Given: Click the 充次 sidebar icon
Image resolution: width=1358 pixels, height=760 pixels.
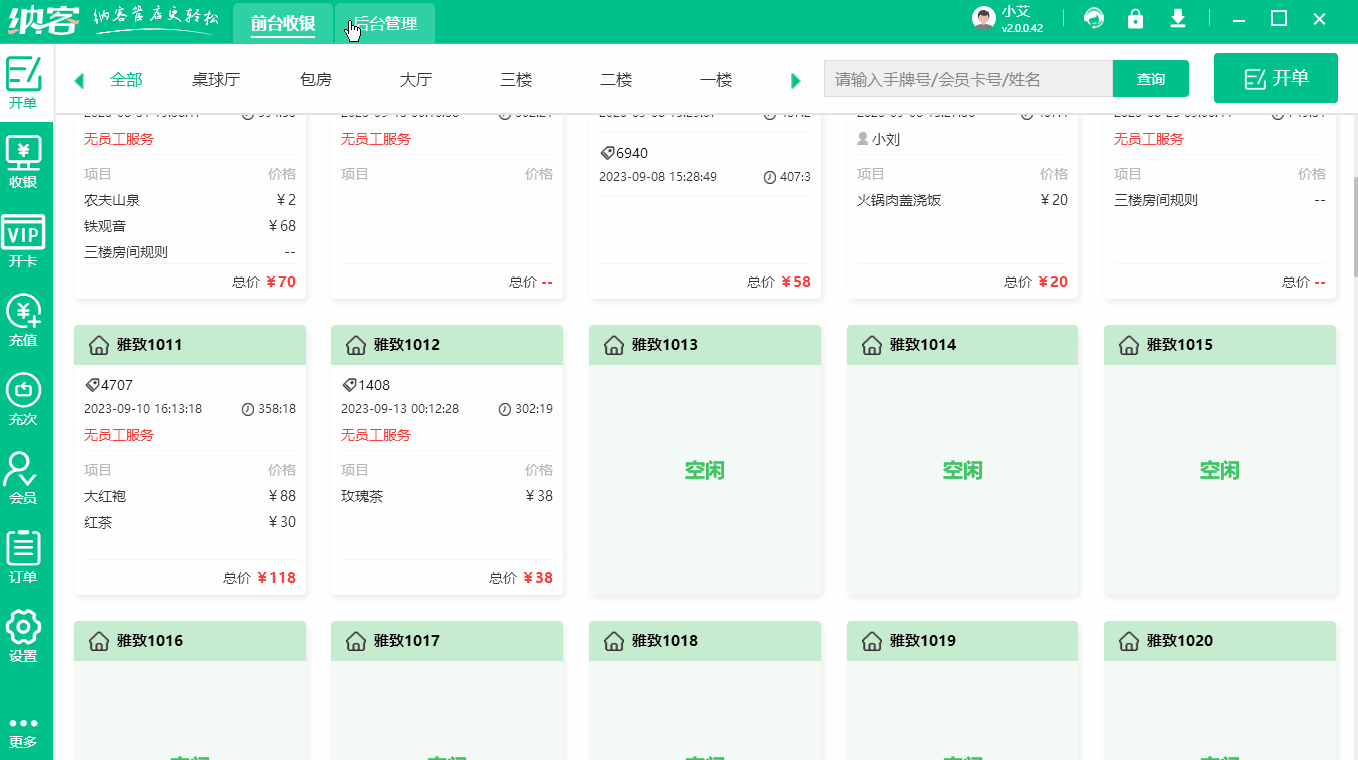Looking at the screenshot, I should tap(24, 398).
